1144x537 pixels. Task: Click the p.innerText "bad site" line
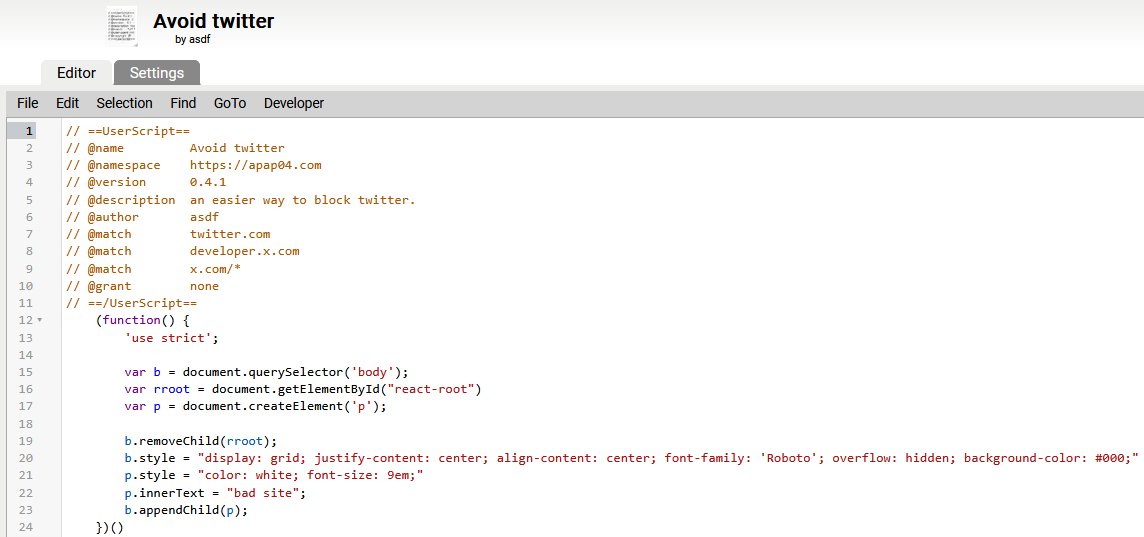point(215,492)
